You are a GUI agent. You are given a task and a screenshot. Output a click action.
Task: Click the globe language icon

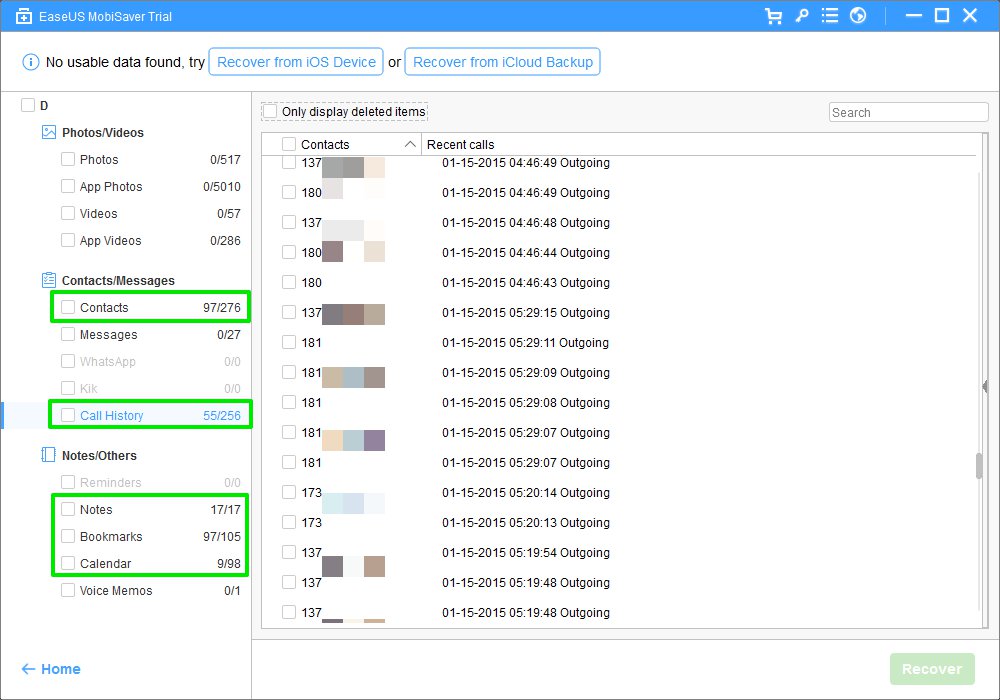tap(857, 16)
